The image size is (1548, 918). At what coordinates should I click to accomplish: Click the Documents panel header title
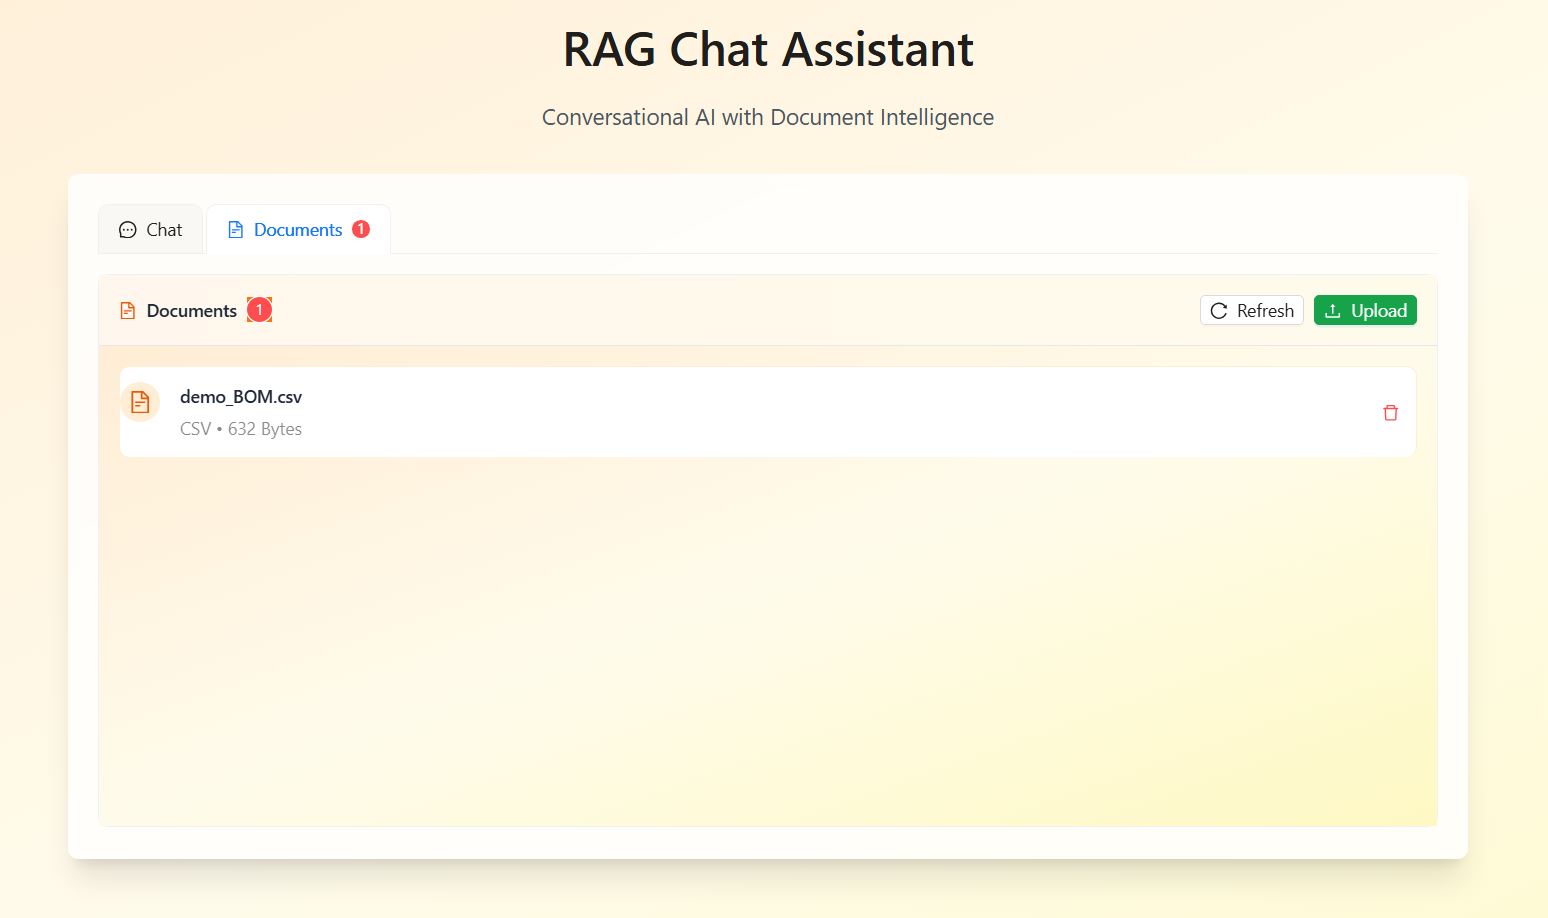click(192, 311)
